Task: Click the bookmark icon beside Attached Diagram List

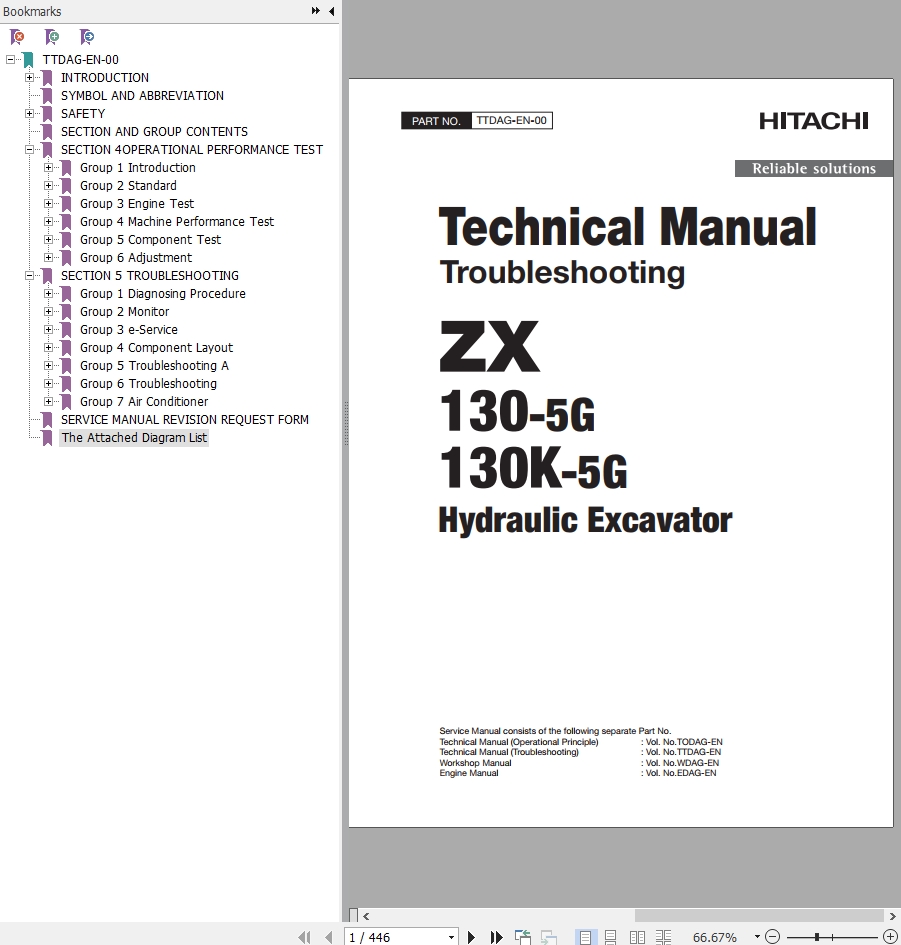Action: (47, 438)
